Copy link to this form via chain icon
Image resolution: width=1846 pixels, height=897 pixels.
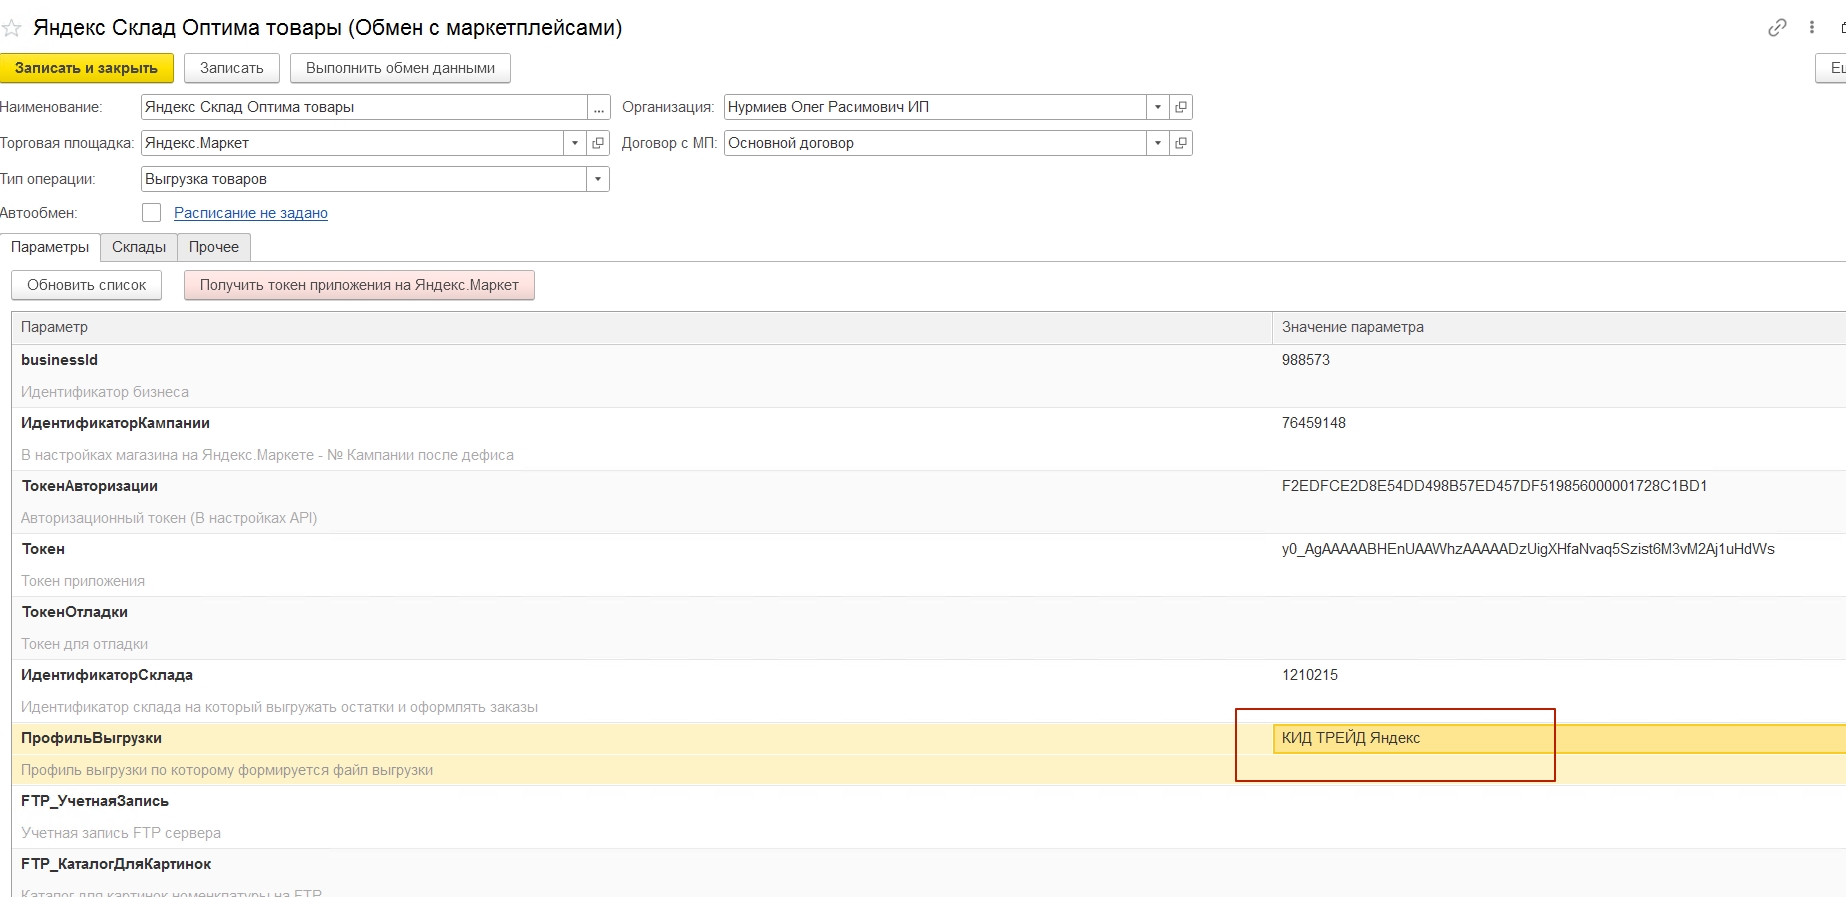coord(1776,28)
